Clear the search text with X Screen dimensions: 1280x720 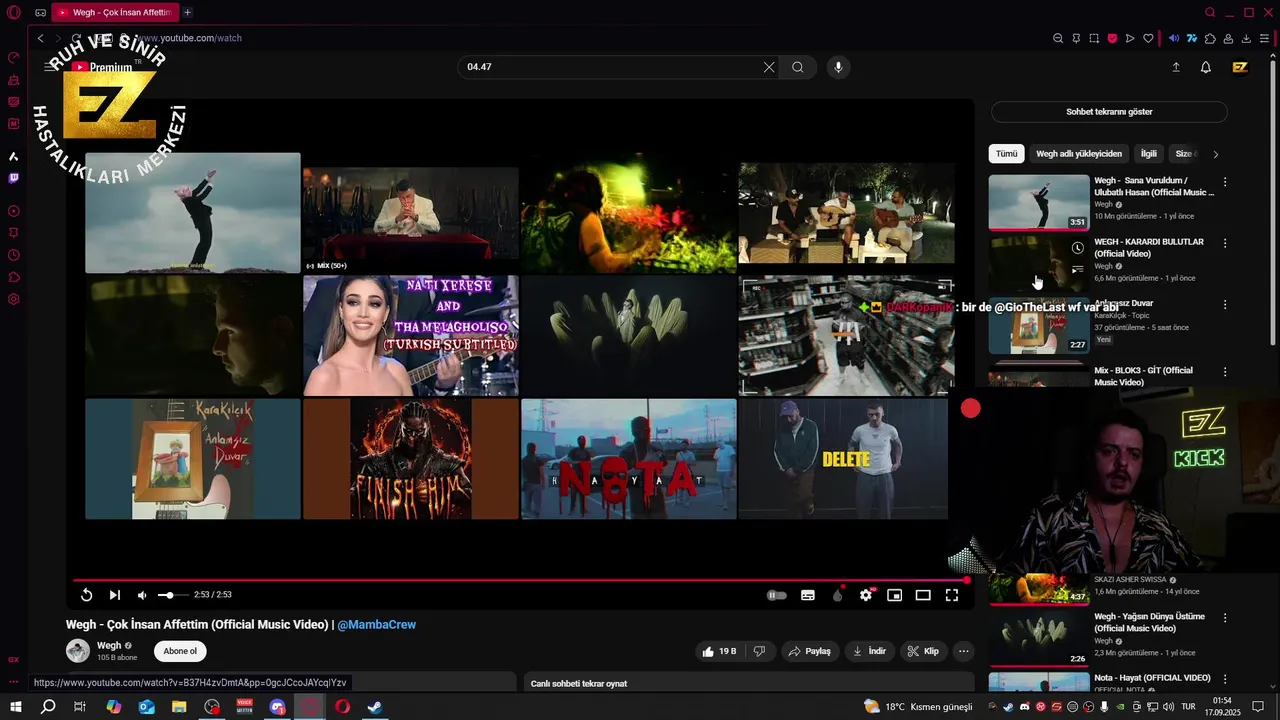pos(769,67)
